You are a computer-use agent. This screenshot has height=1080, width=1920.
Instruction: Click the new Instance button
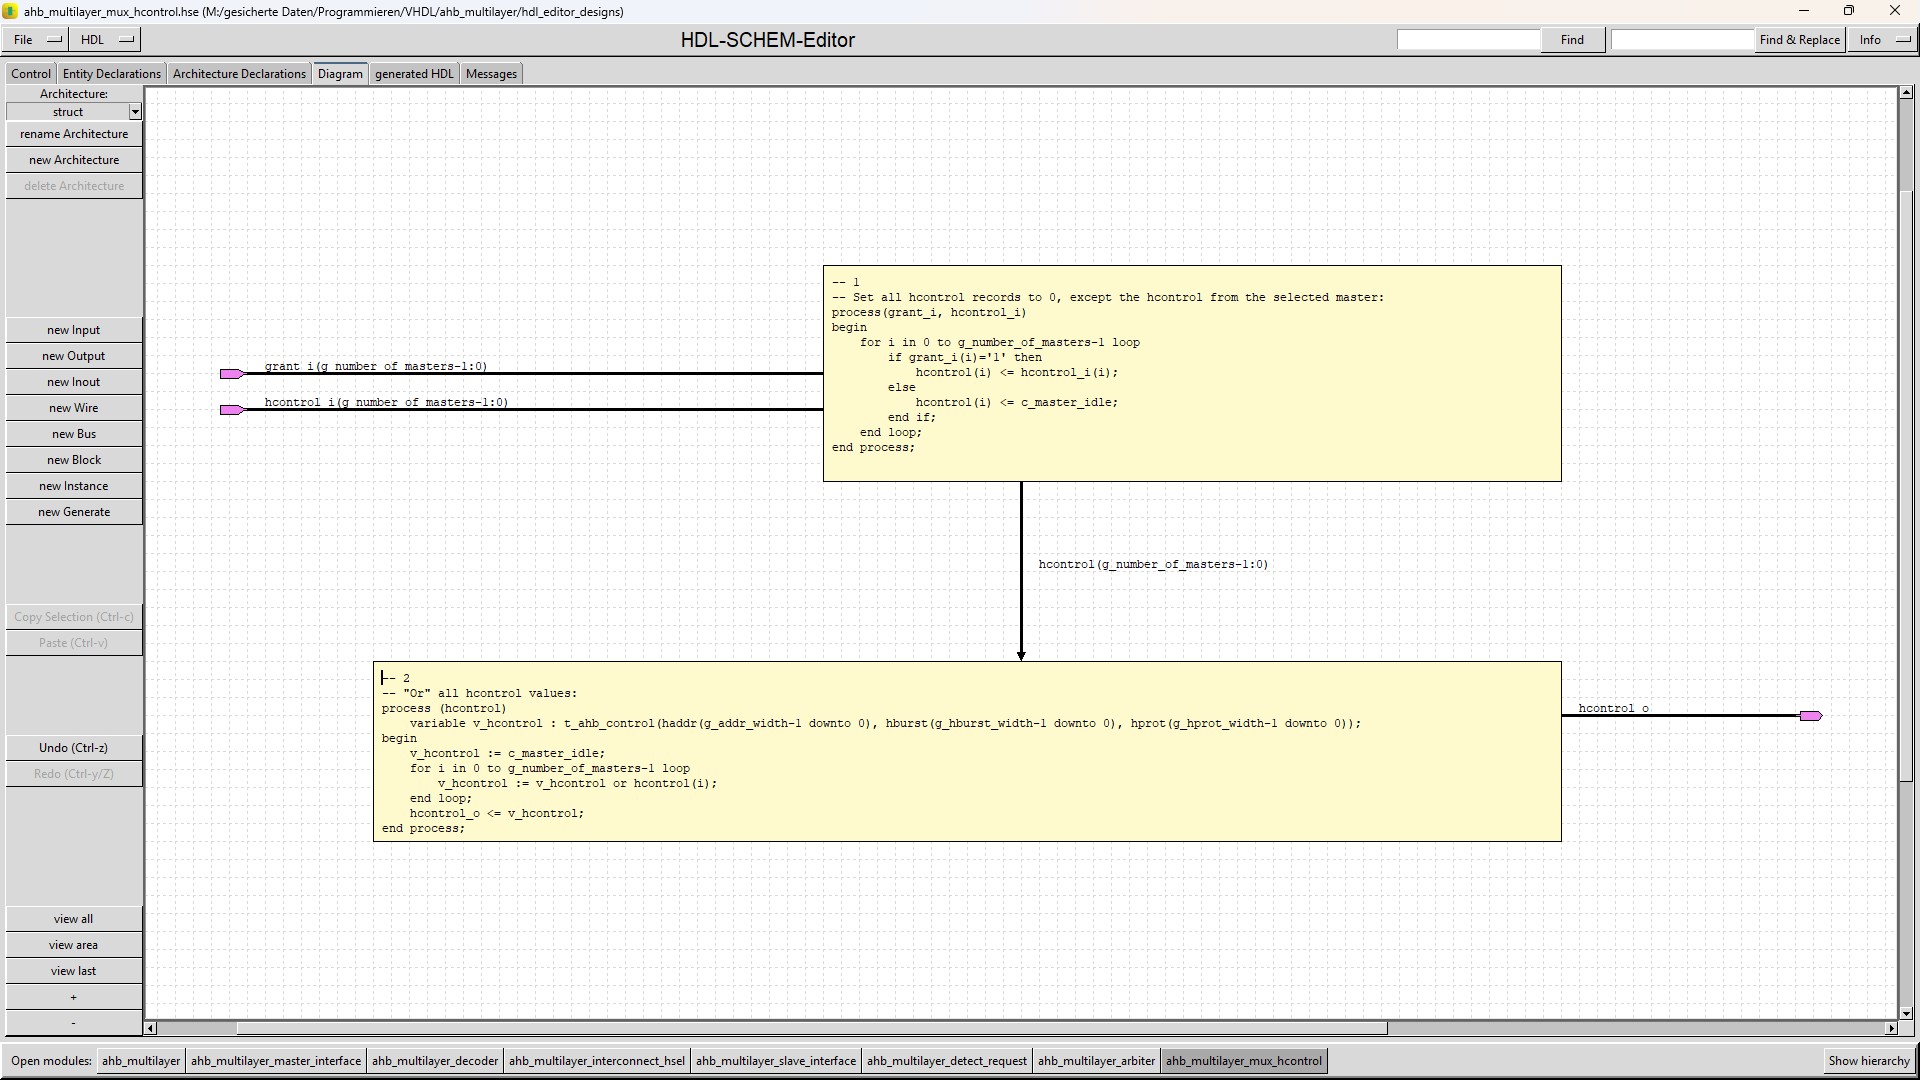point(74,486)
